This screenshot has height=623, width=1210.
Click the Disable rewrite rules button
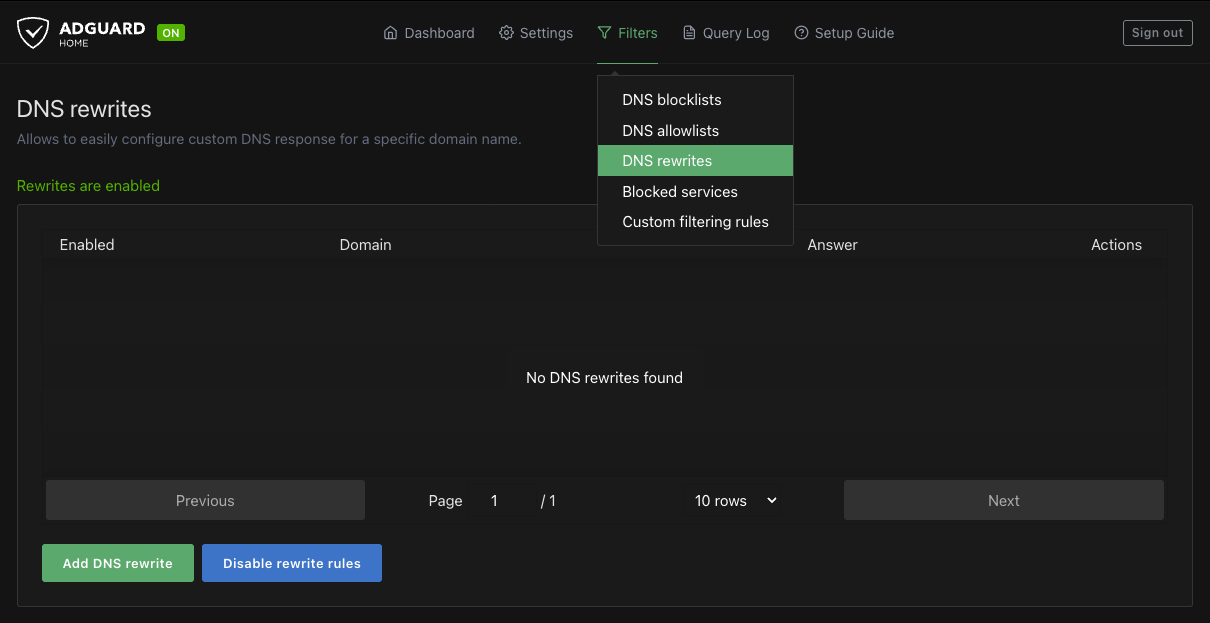coord(292,563)
